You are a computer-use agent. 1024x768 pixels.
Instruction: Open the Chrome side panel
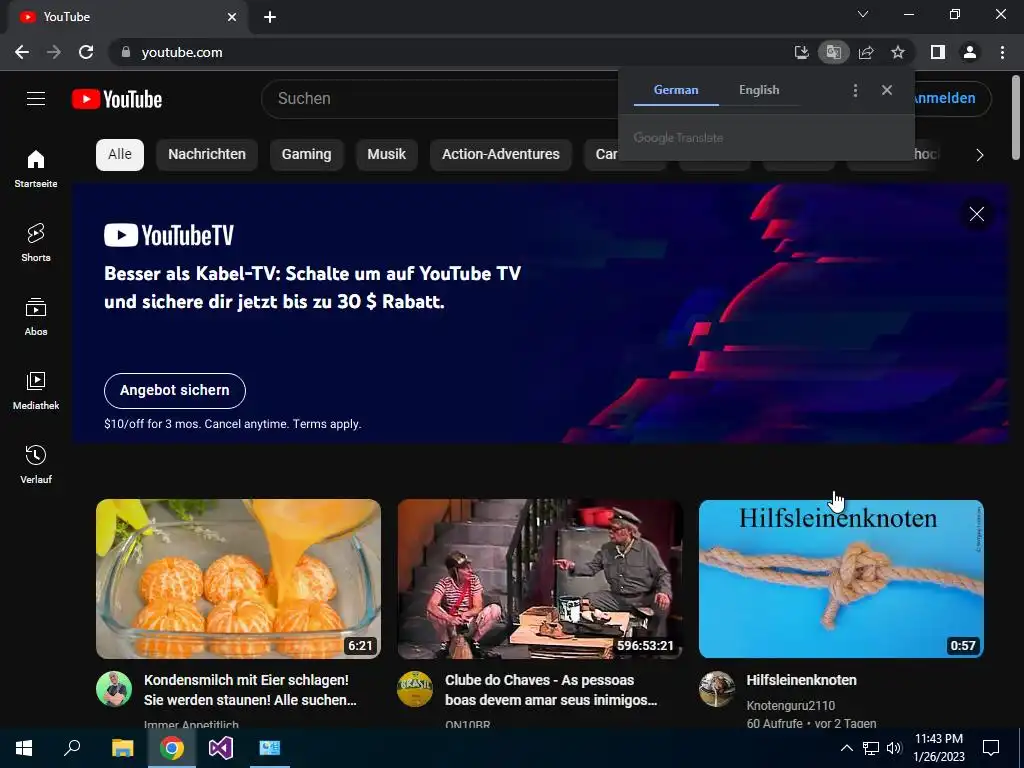point(938,52)
